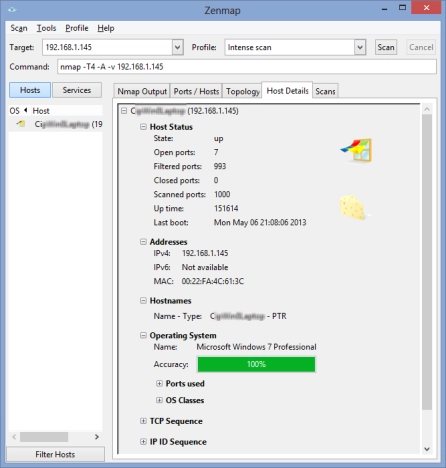Open the Help menu
This screenshot has height=468, width=446.
point(106,28)
